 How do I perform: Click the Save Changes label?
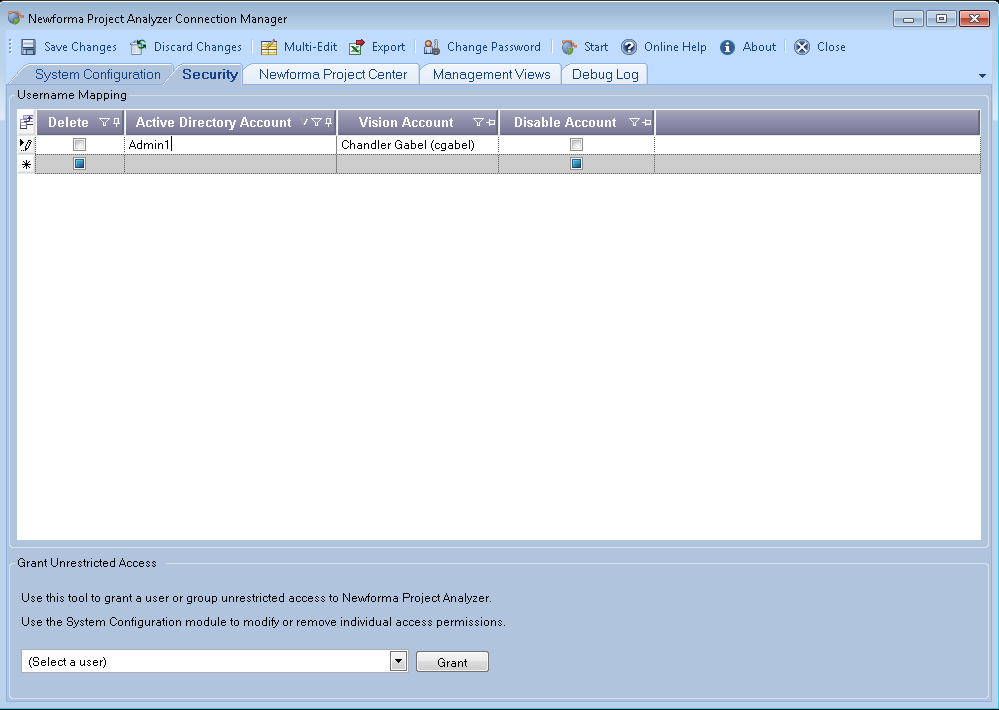pos(80,47)
